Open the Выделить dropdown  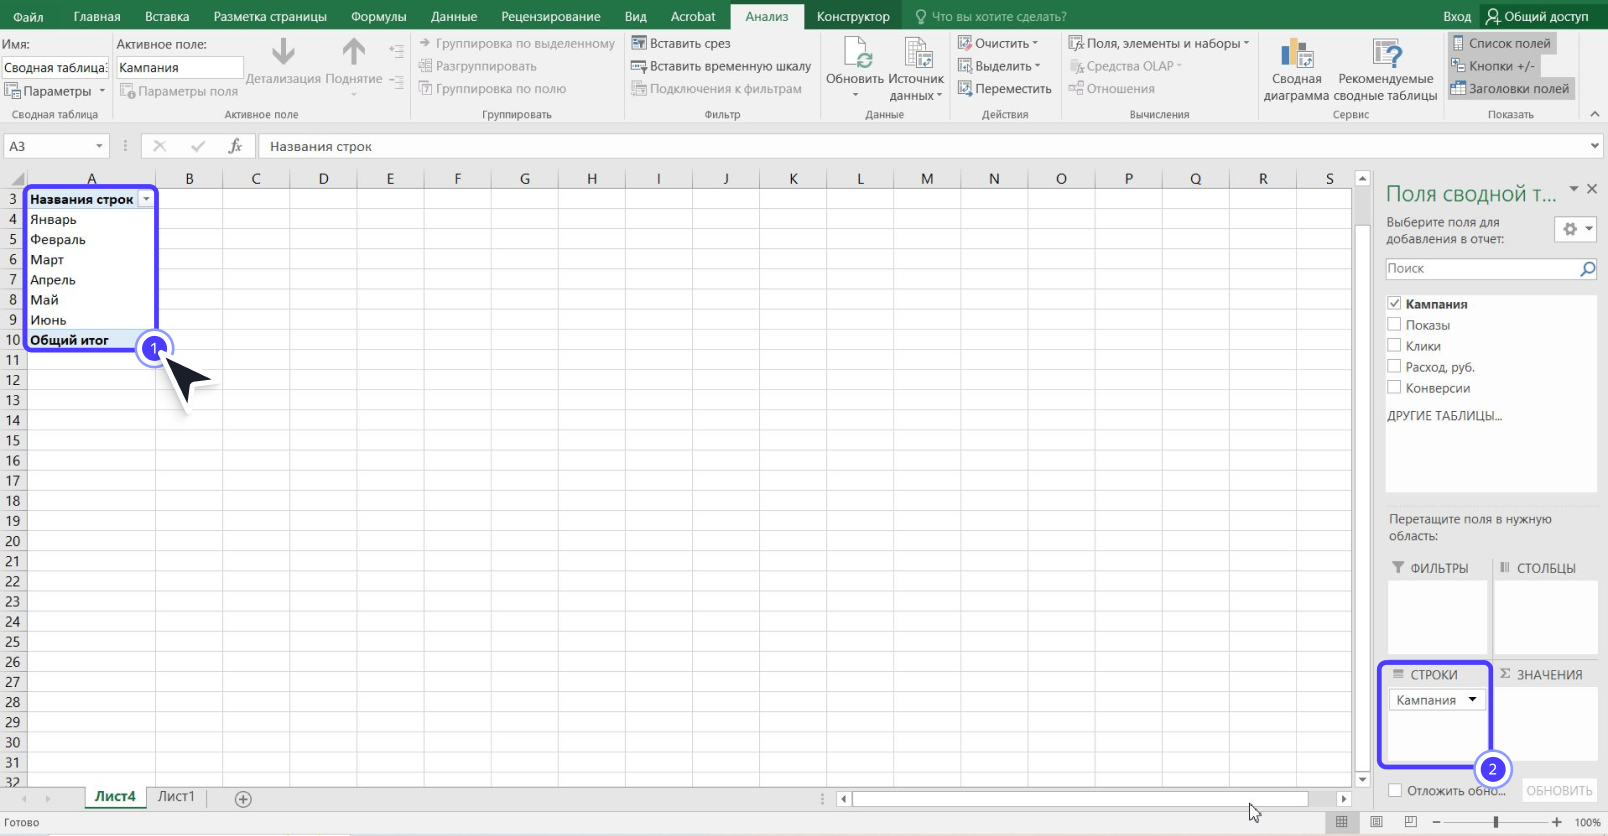(x=999, y=66)
